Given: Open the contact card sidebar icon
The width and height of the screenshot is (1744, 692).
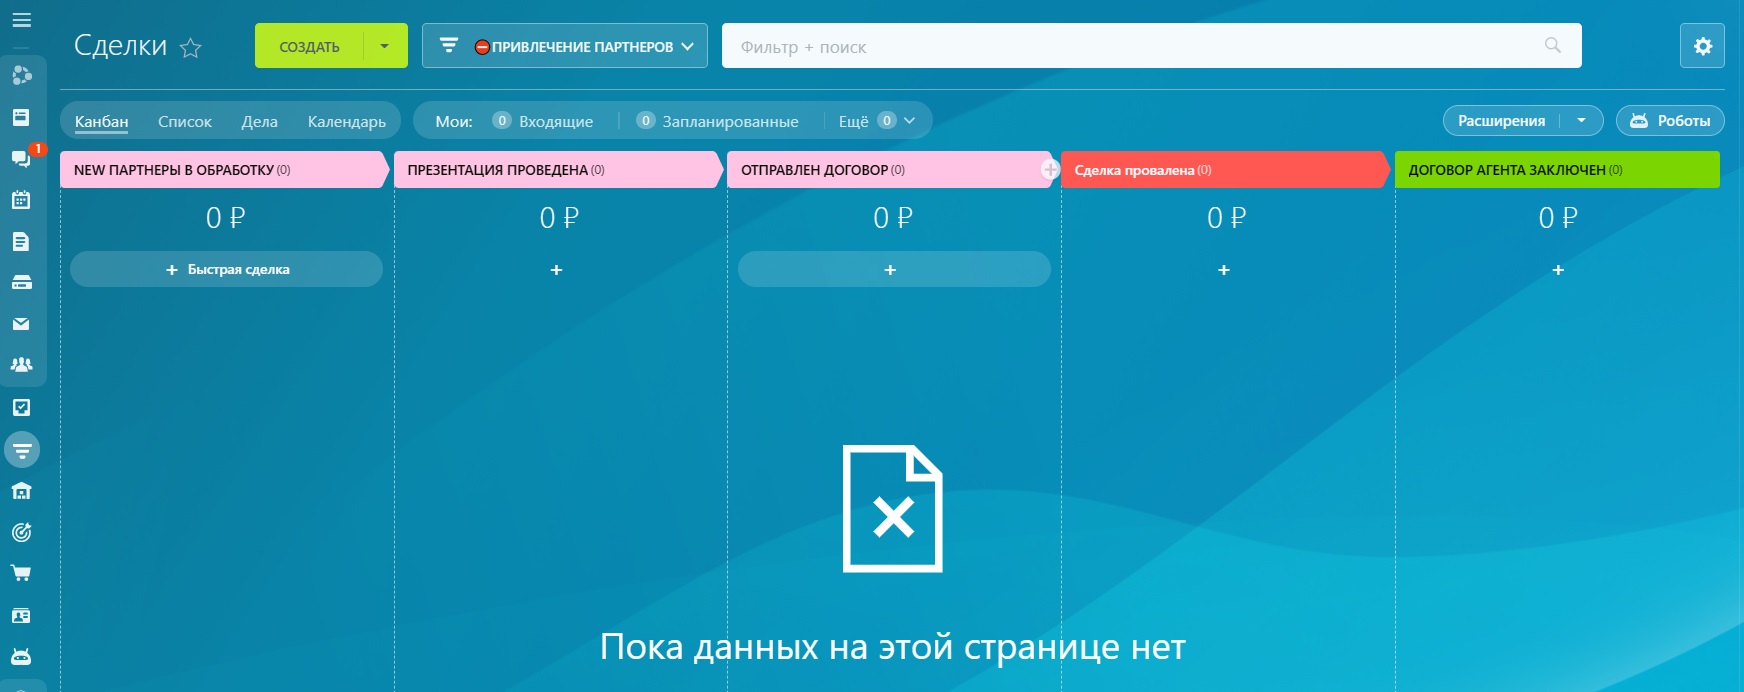Looking at the screenshot, I should tap(21, 616).
